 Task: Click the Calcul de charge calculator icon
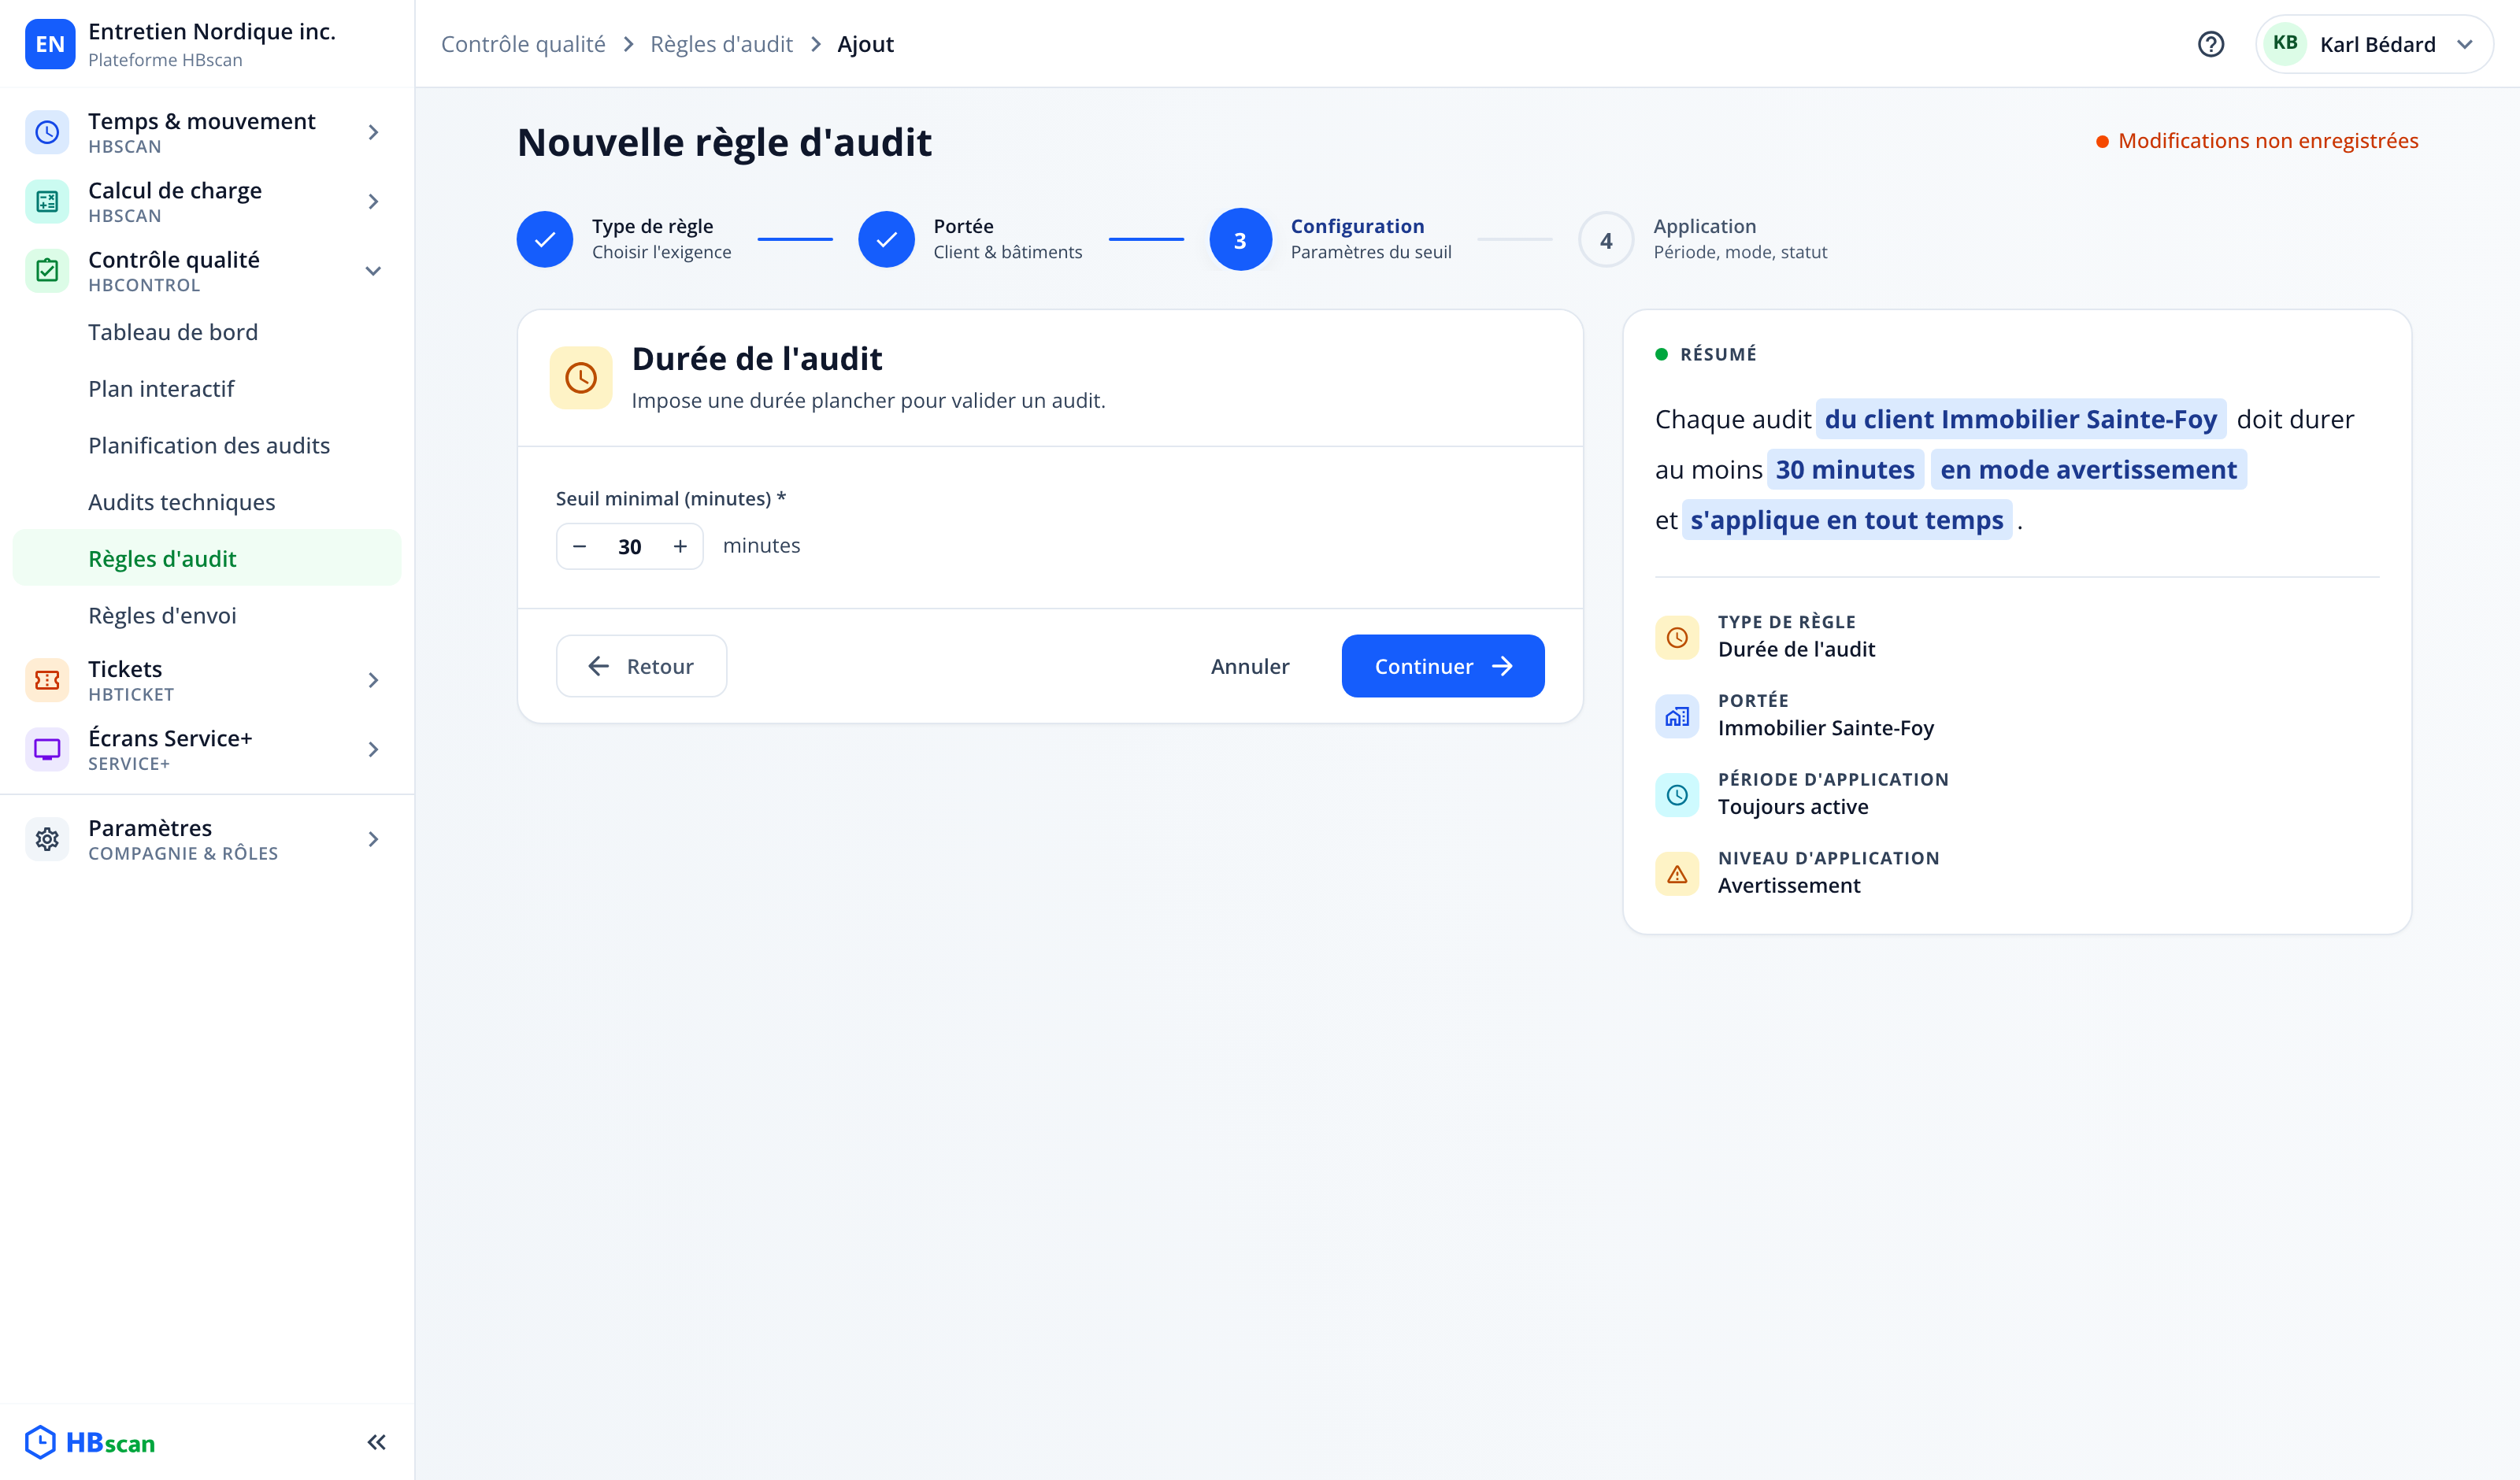[47, 201]
